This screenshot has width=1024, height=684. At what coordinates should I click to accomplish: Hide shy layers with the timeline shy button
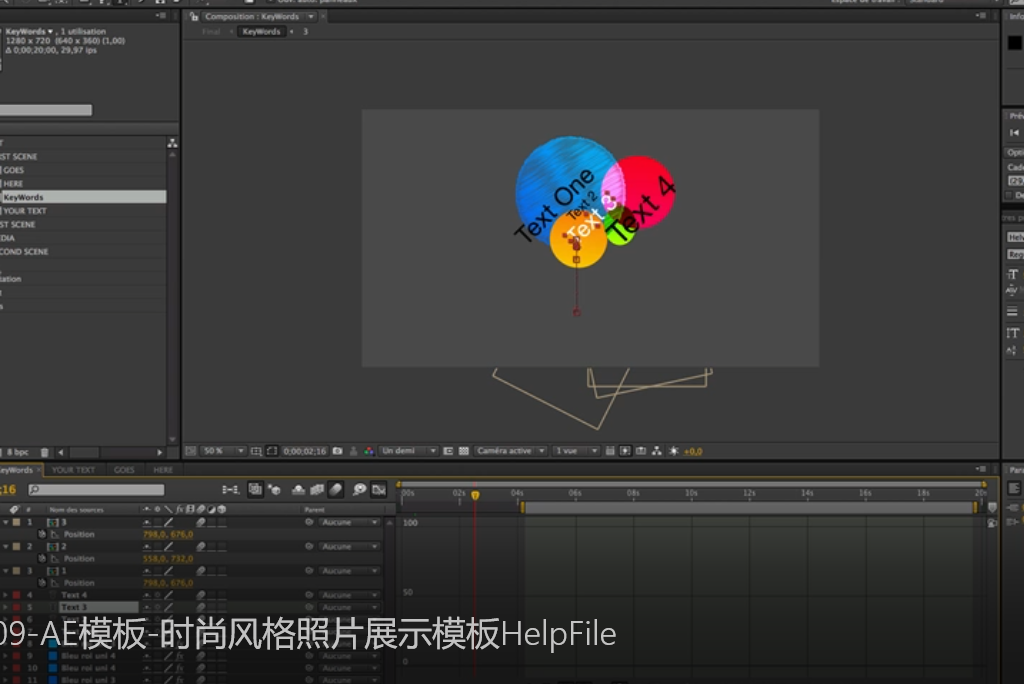[x=298, y=489]
